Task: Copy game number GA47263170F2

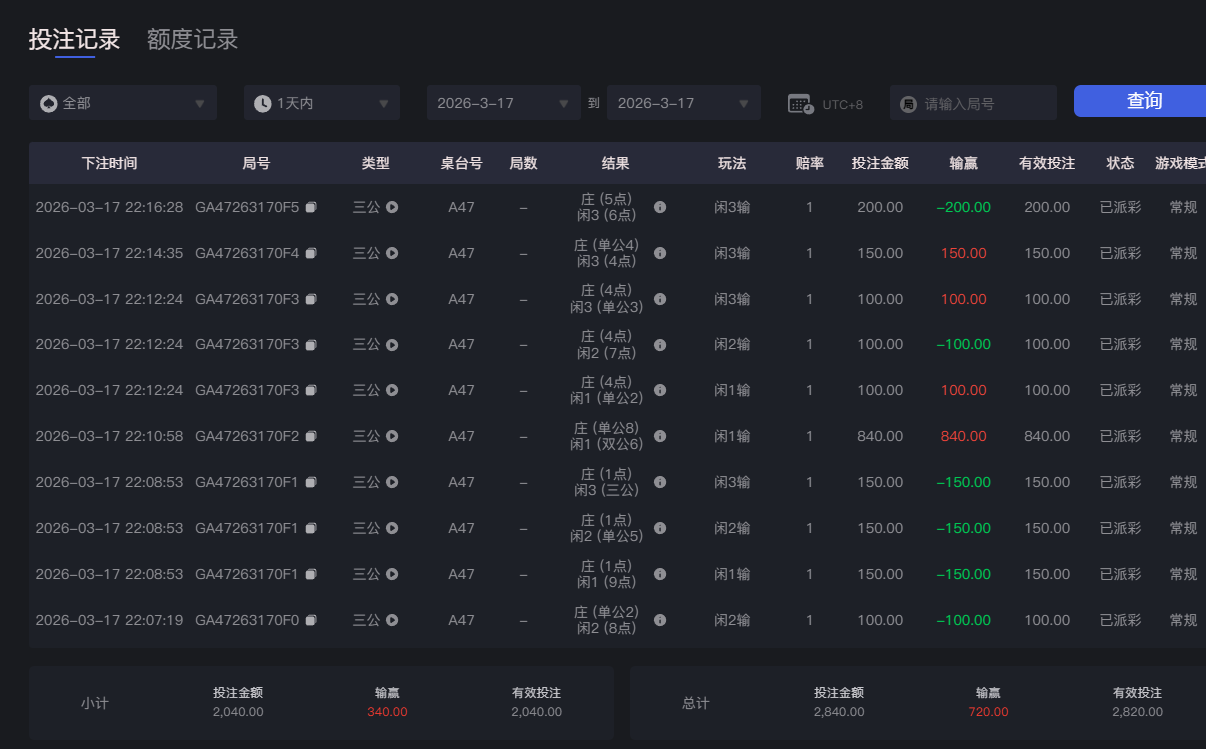Action: click(311, 436)
